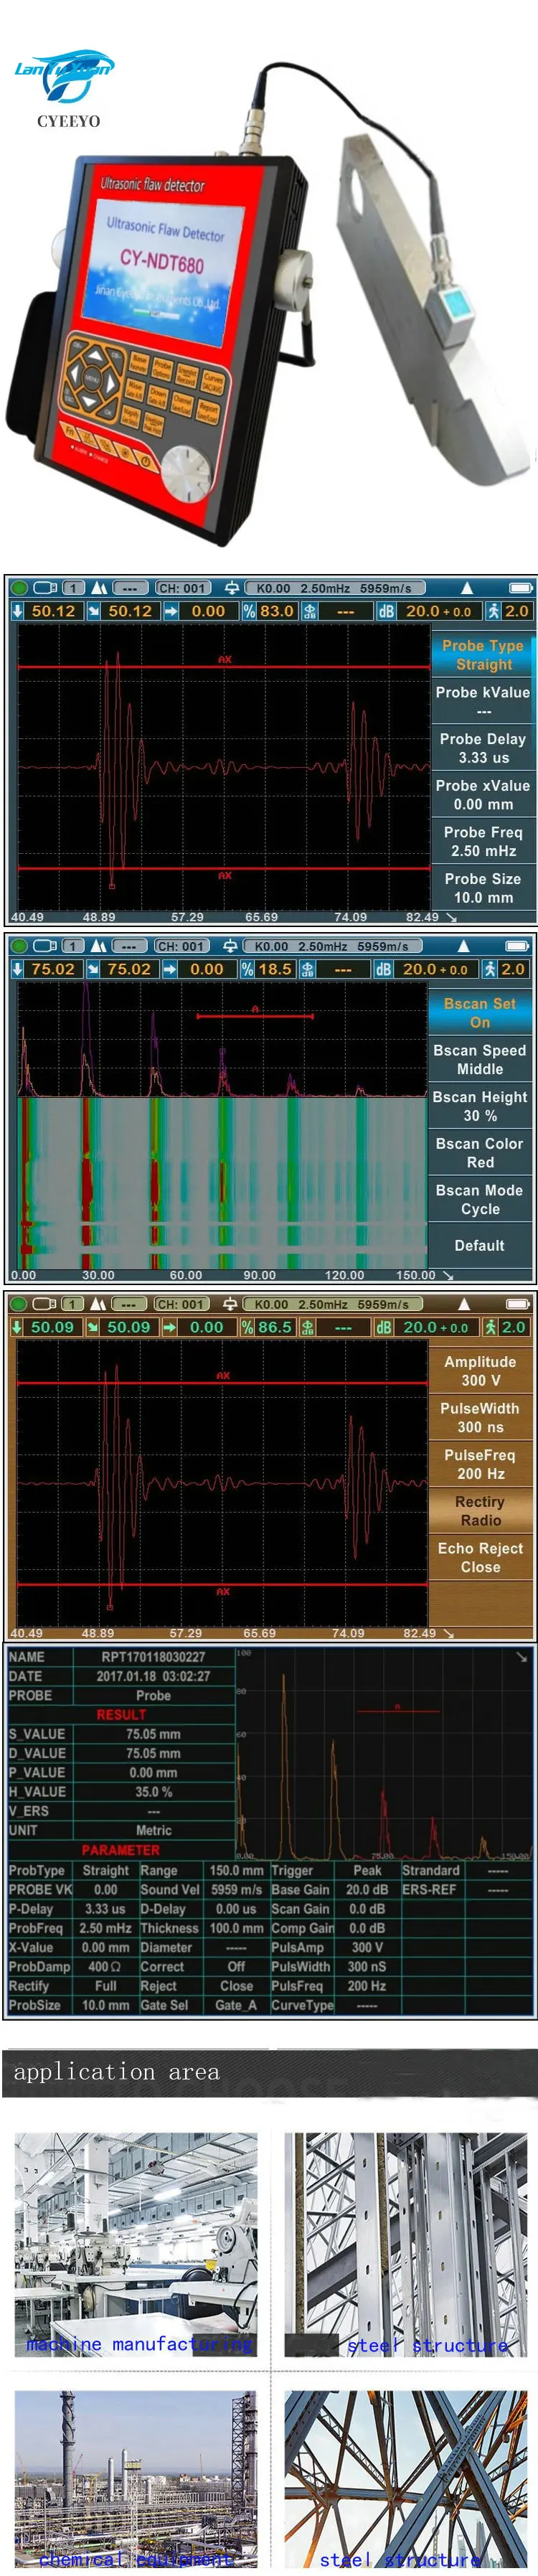The image size is (538, 2576).
Task: Toggle Echo Reject Close setting
Action: (x=480, y=1558)
